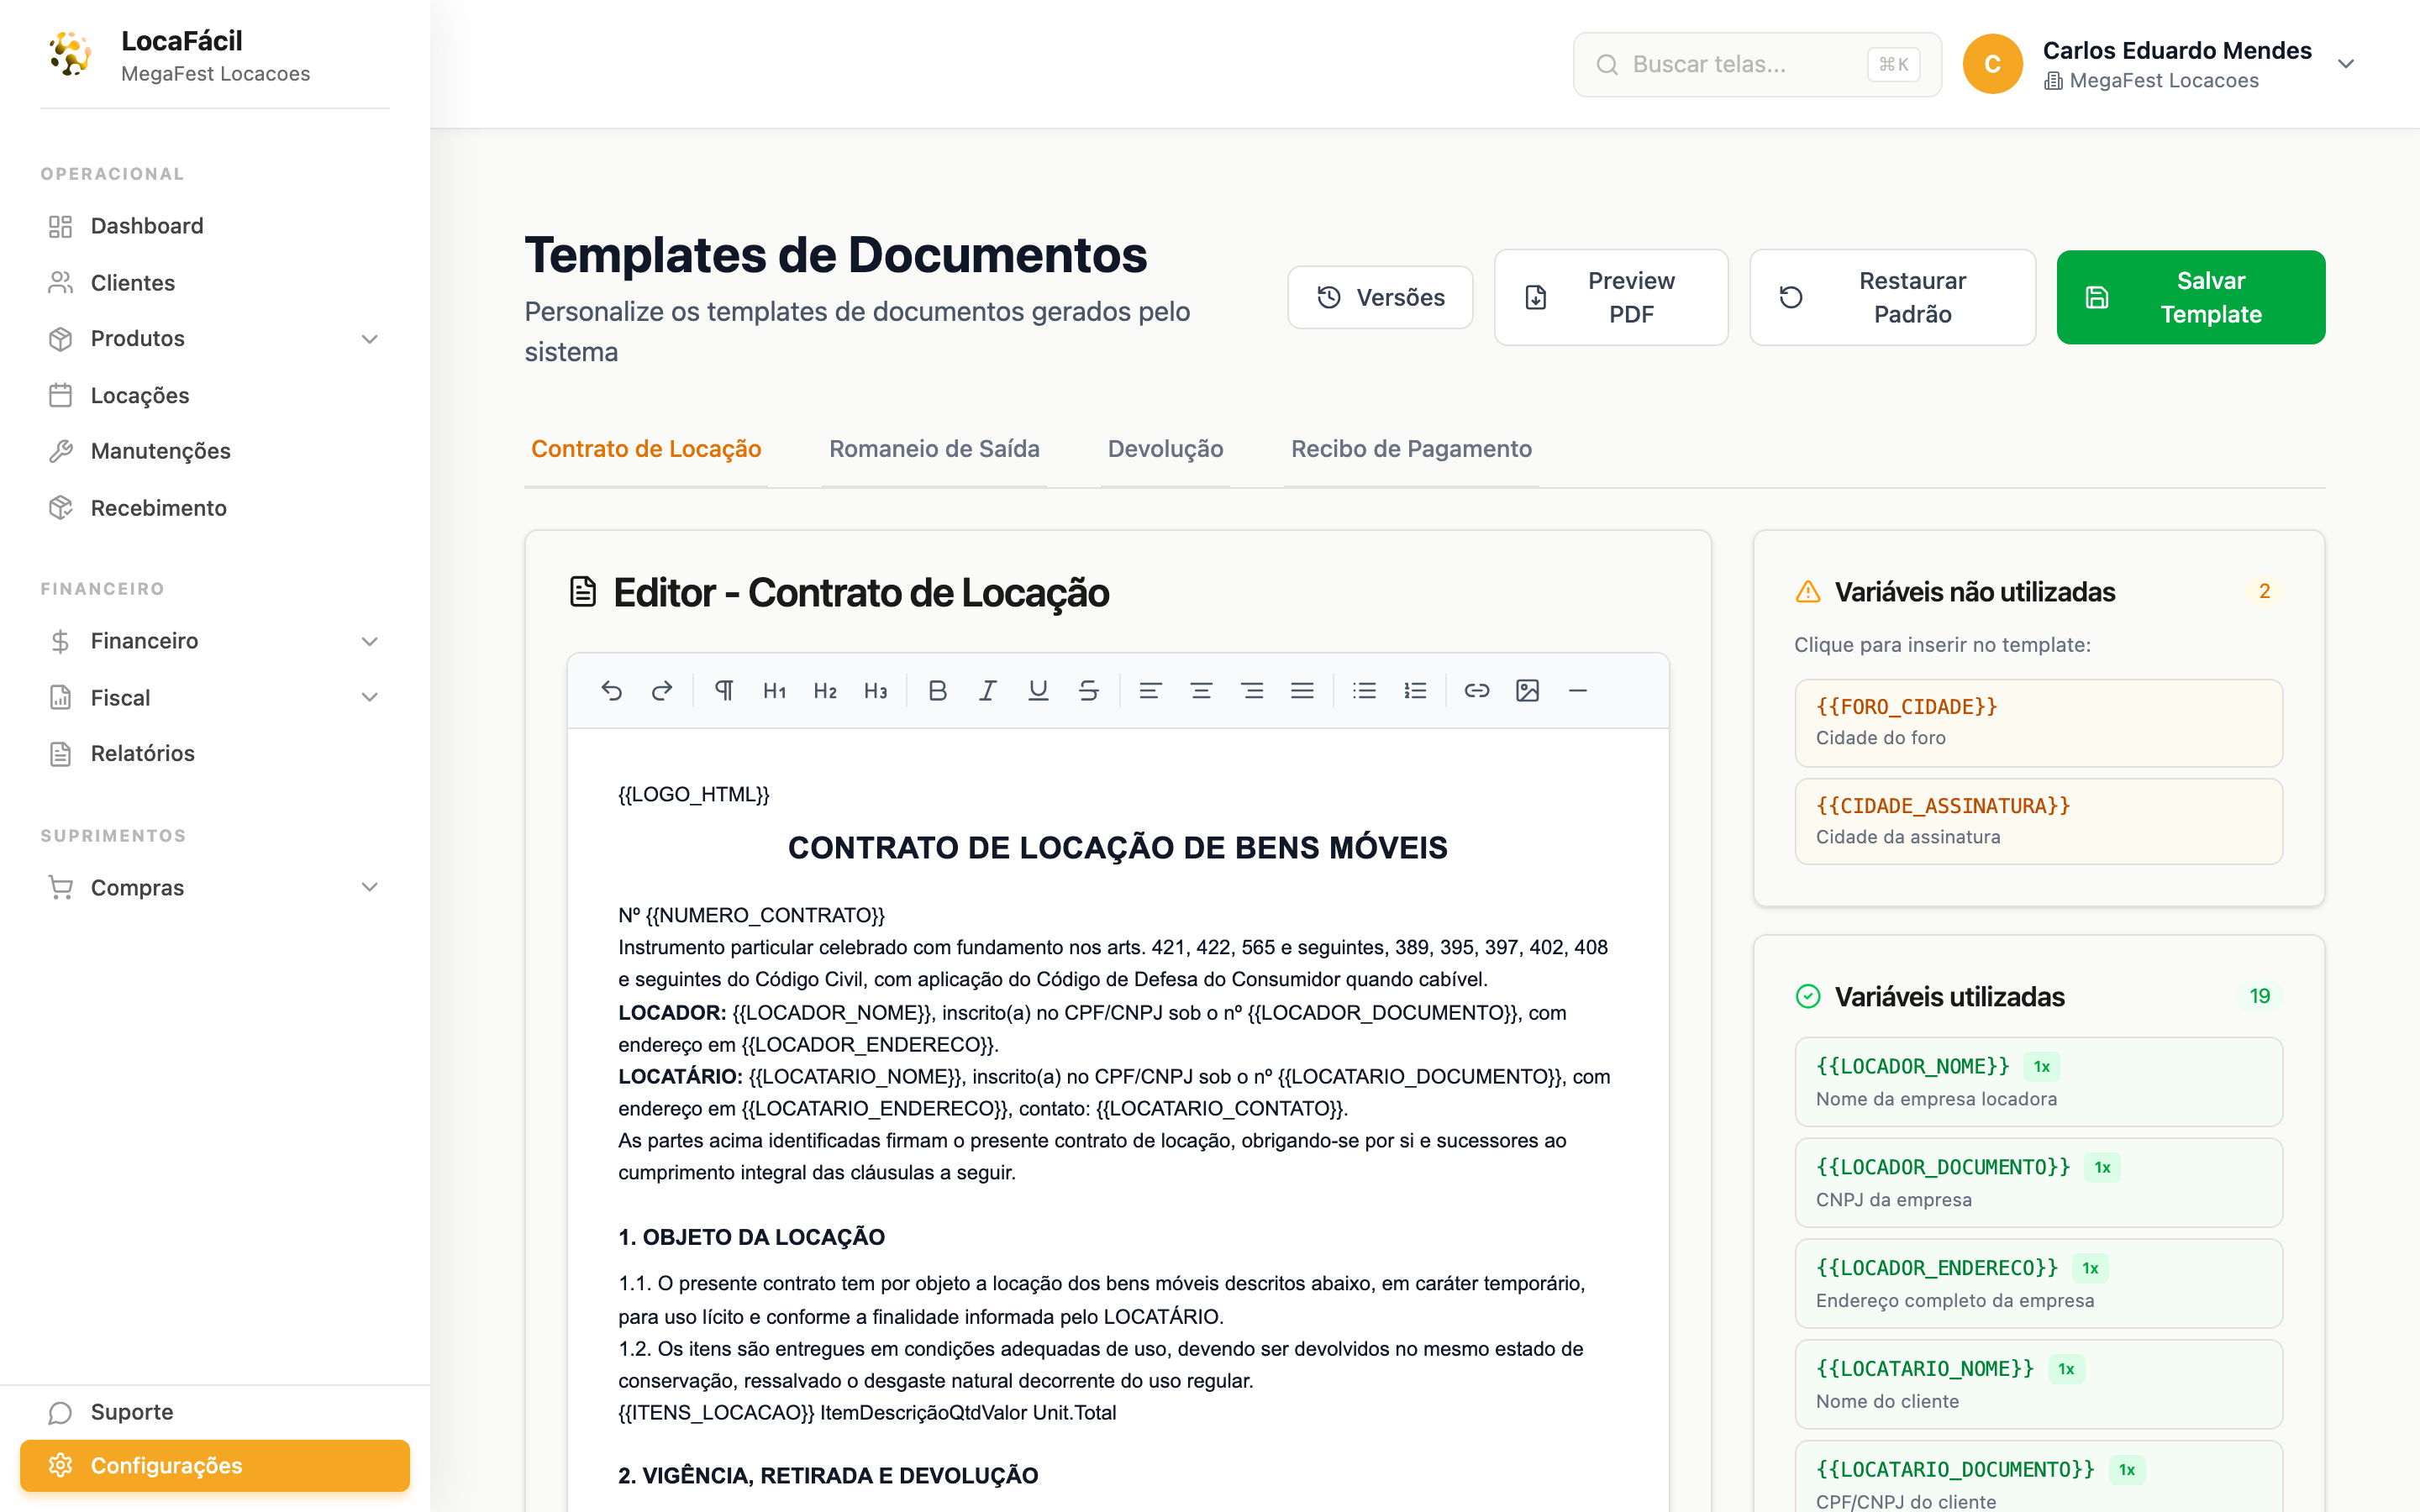Insert an image into the template
Viewport: 2420px width, 1512px height.
point(1527,690)
